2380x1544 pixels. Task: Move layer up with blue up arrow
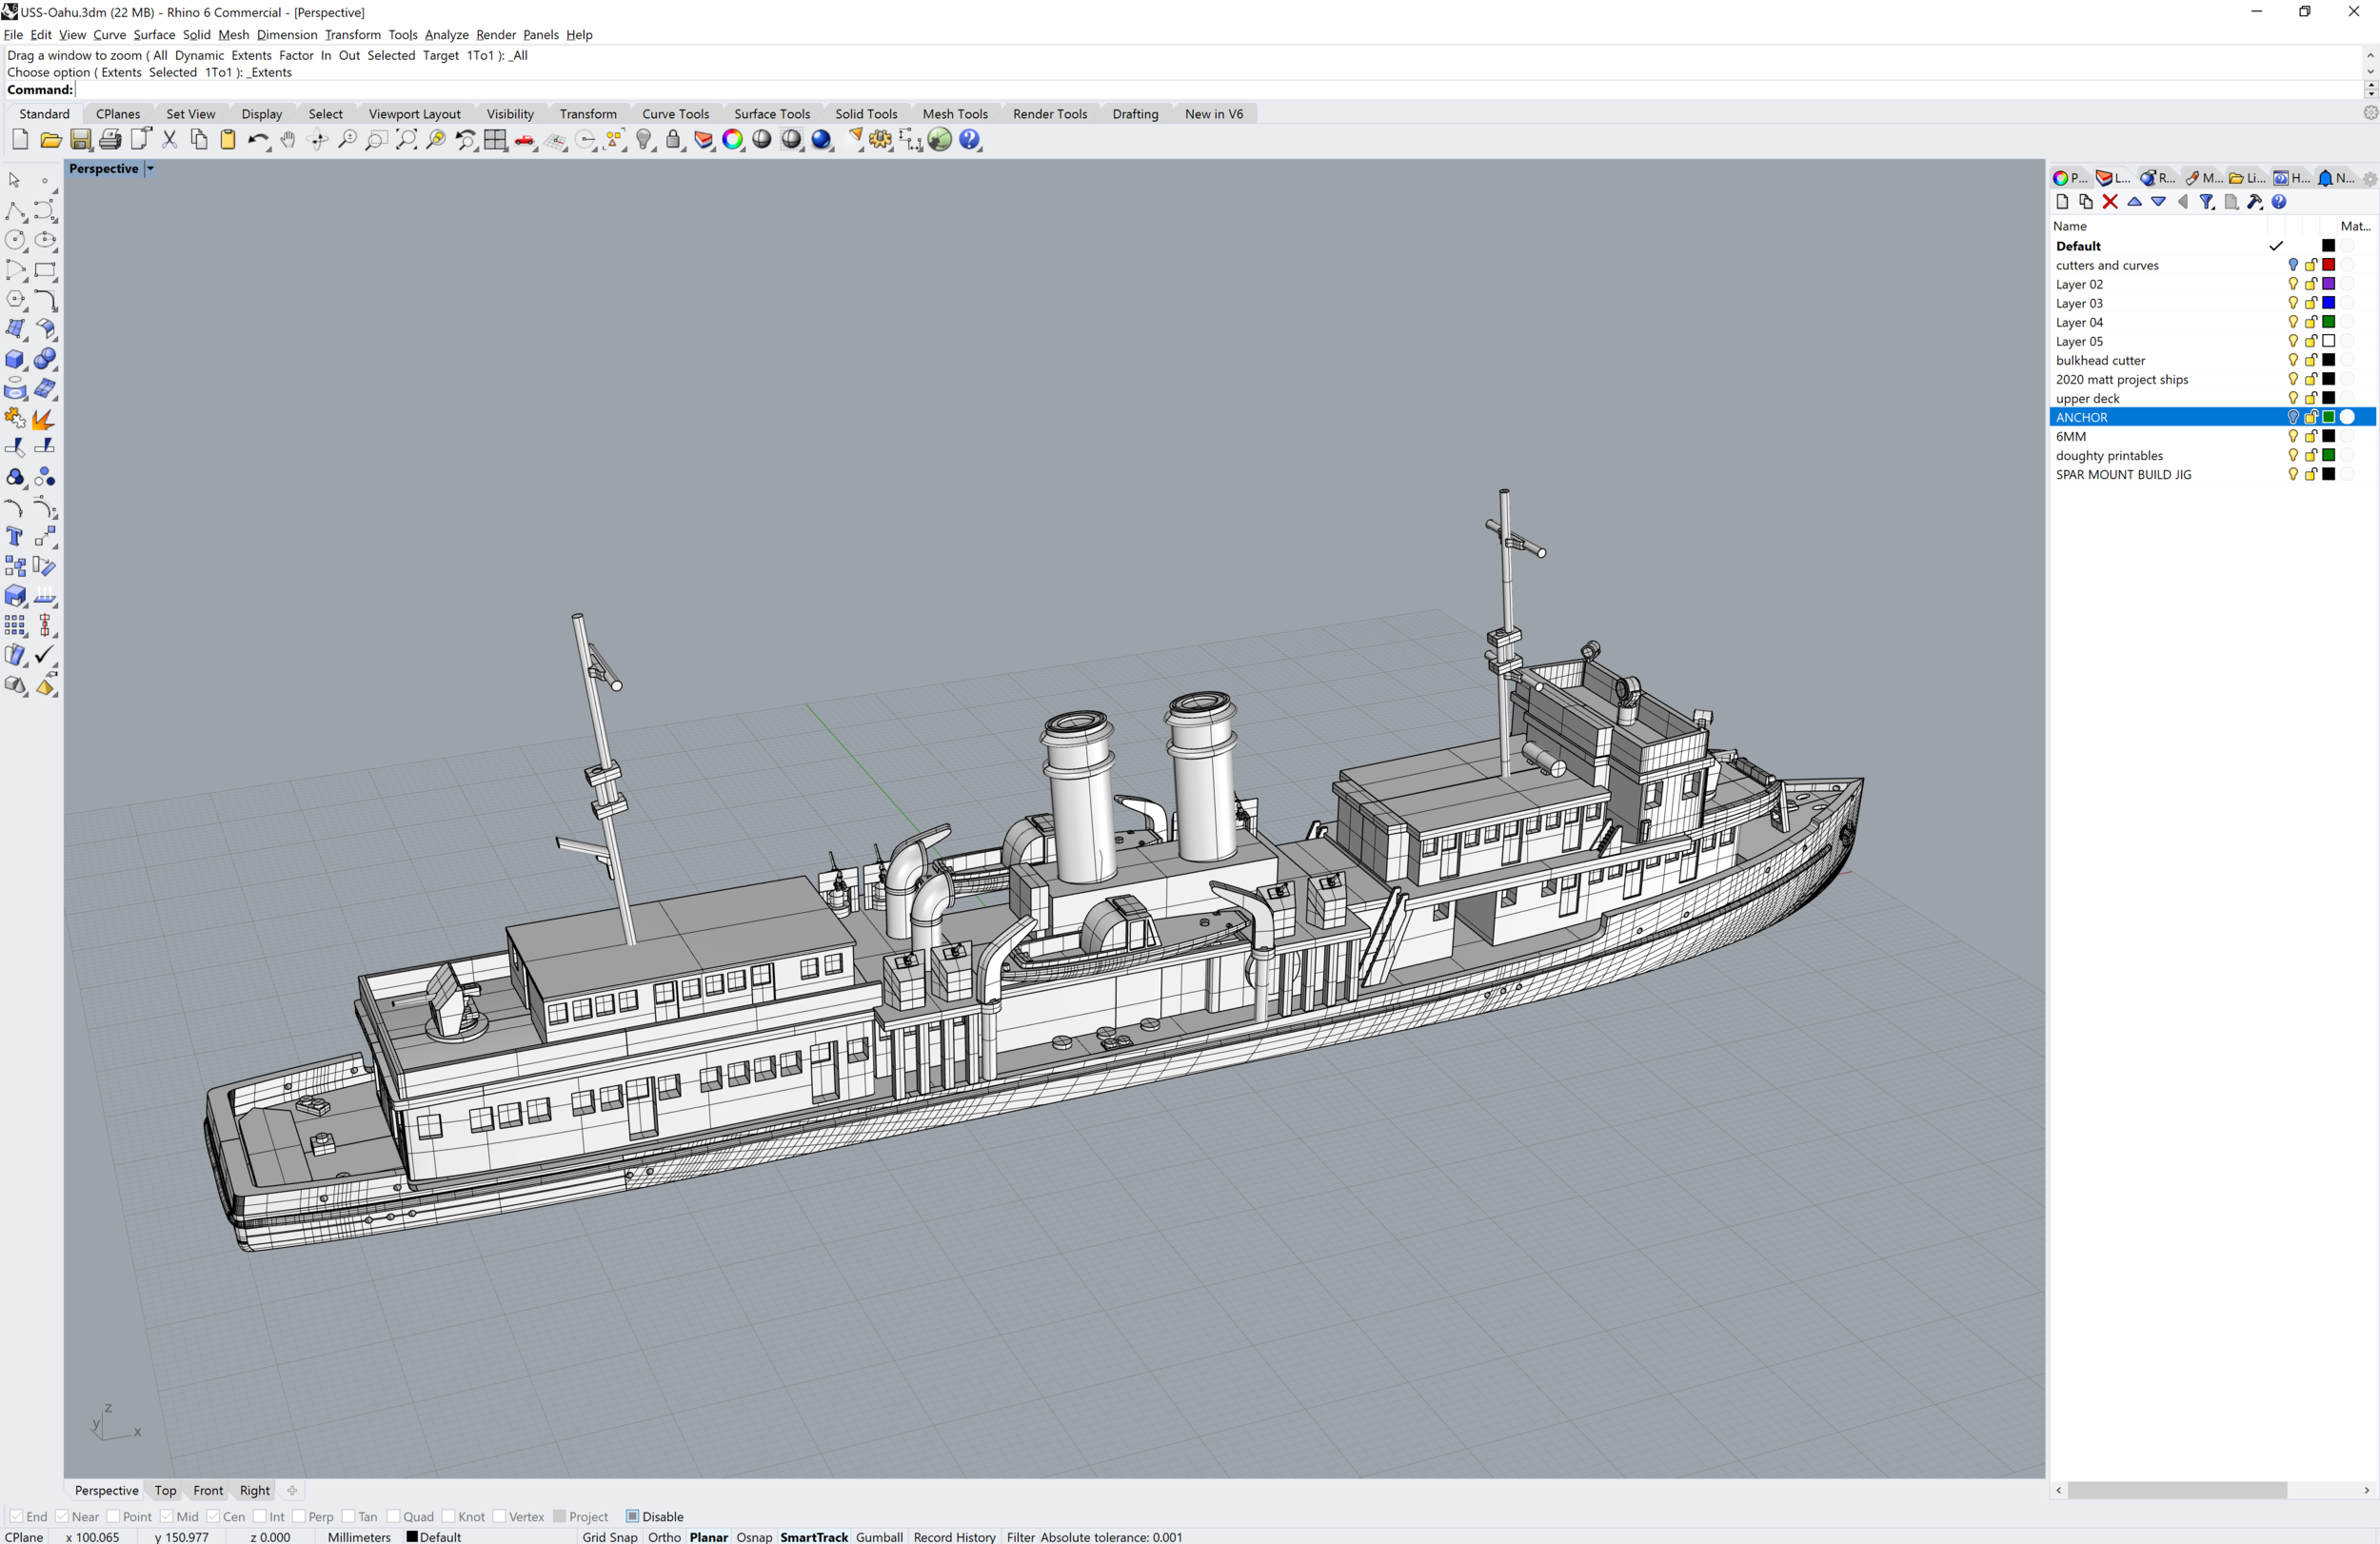(2134, 202)
